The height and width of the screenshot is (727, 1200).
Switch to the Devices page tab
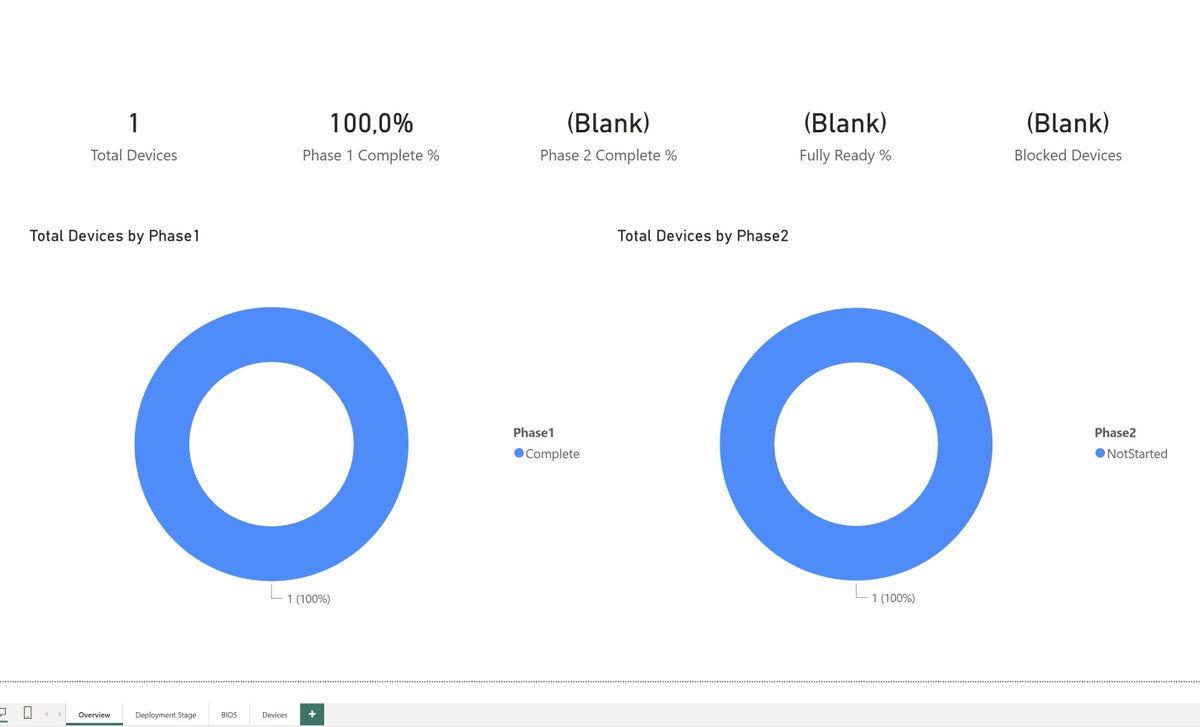(x=275, y=714)
